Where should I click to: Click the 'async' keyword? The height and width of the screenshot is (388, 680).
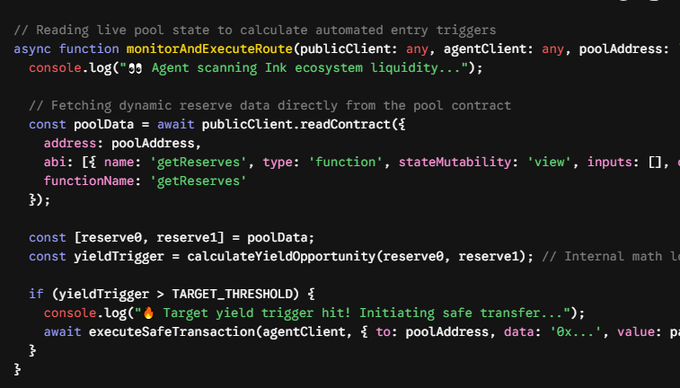33,49
